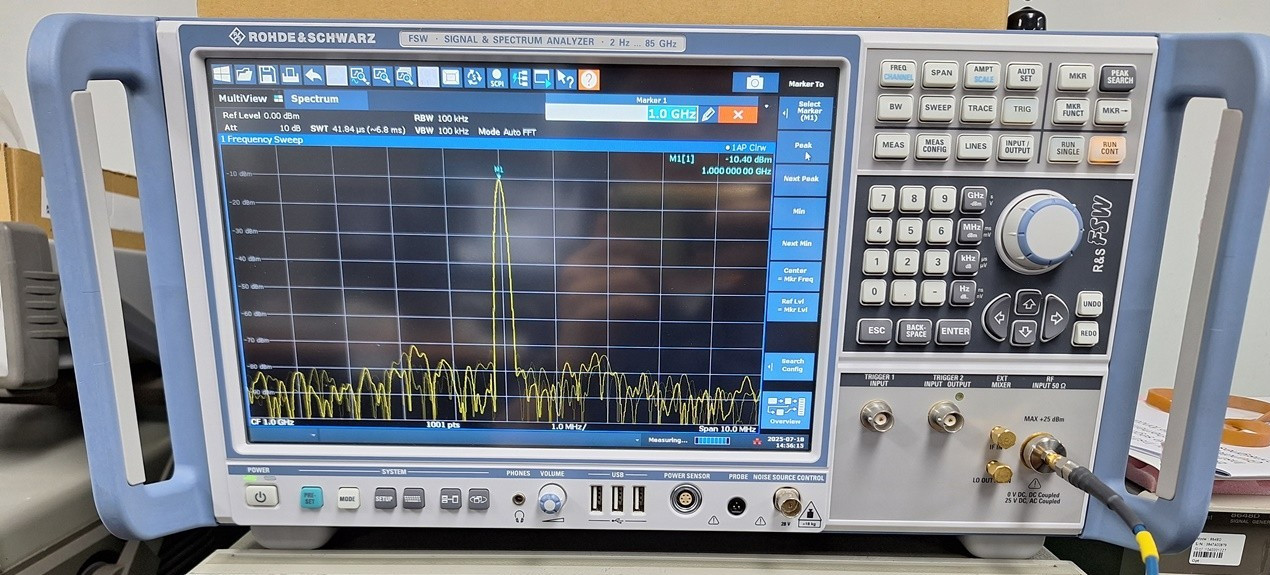
Task: Click the AUTO SET key
Action: pos(1025,76)
